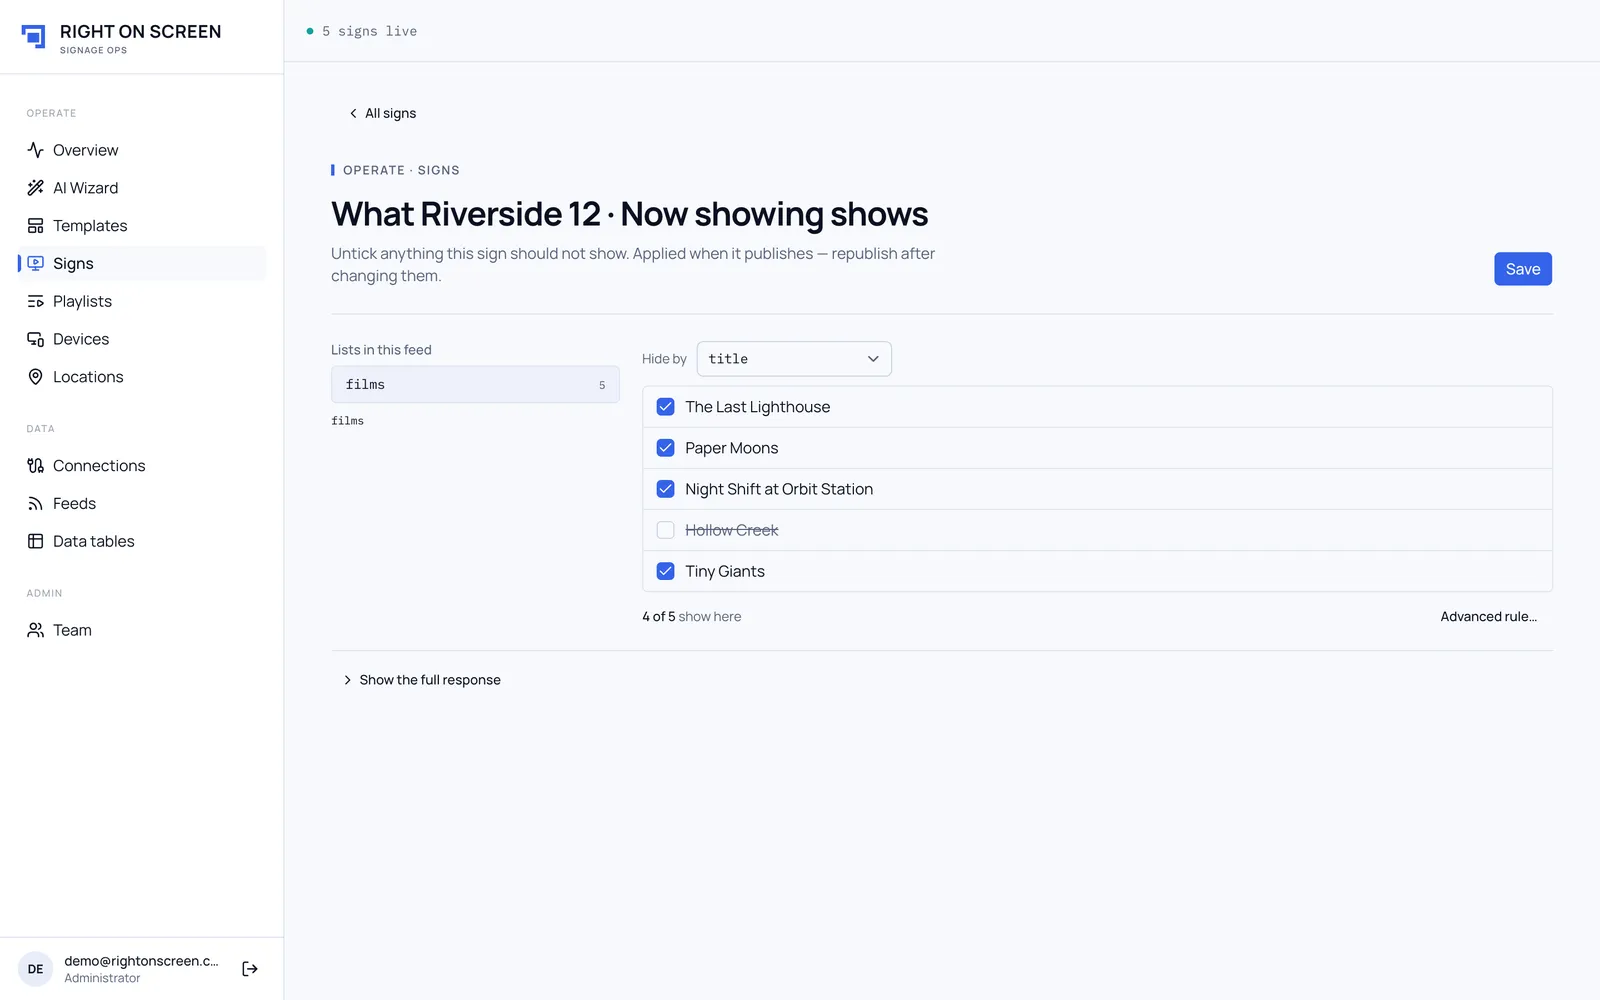This screenshot has width=1600, height=1000.
Task: Go to the Playlists section
Action: [142, 301]
